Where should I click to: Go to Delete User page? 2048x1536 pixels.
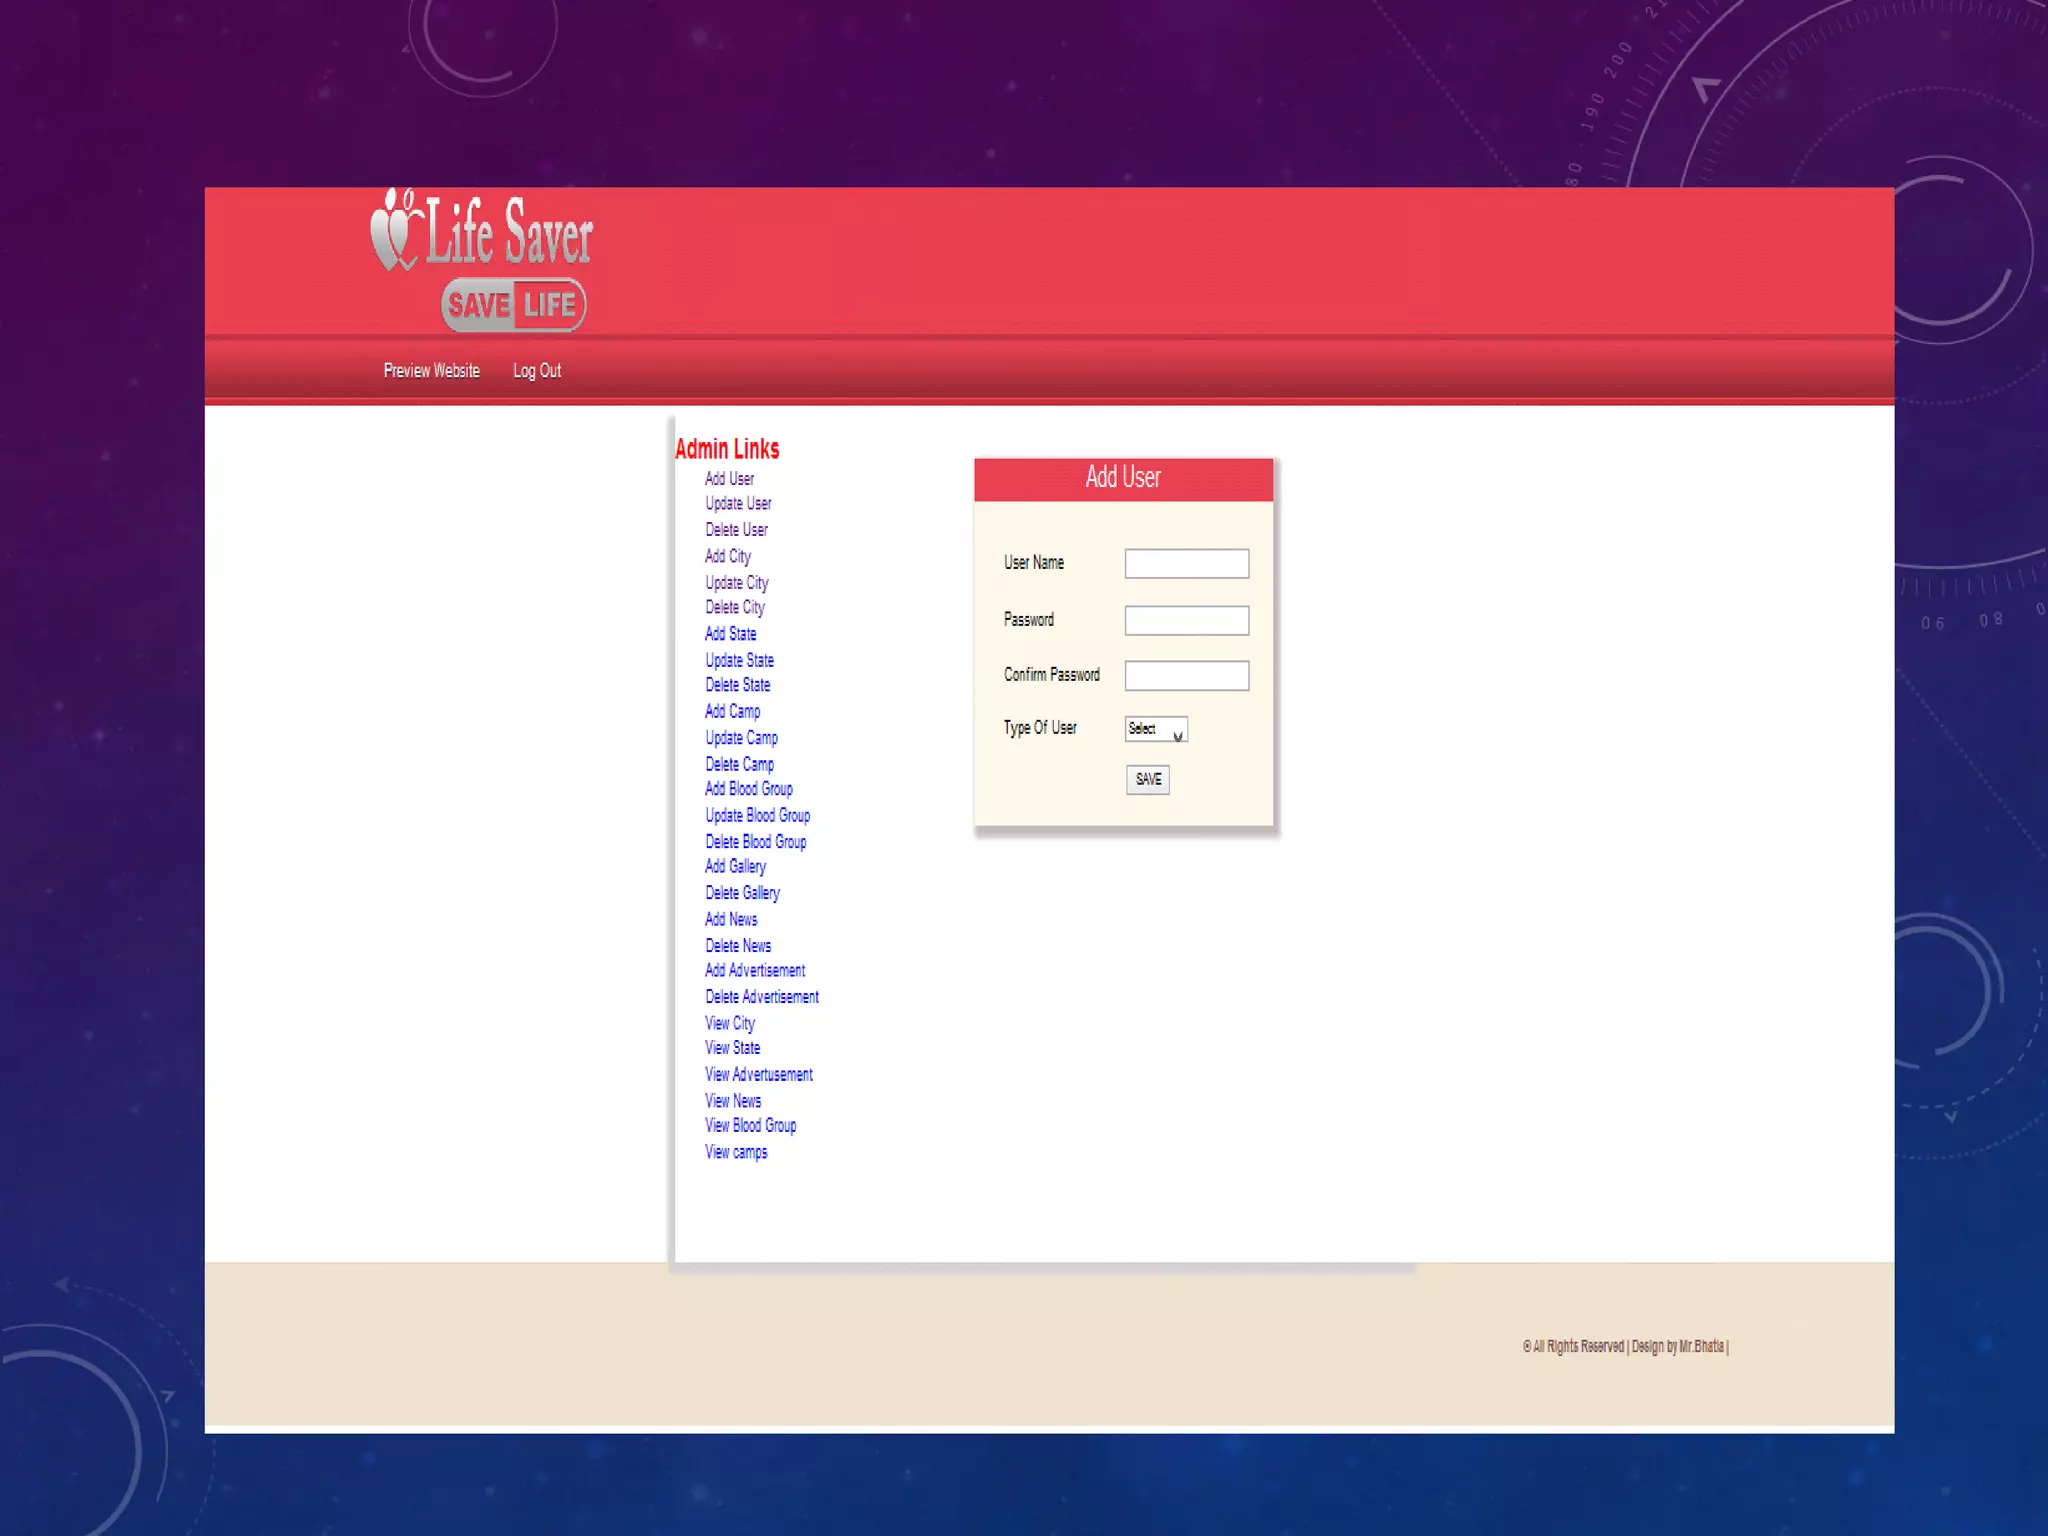tap(736, 530)
